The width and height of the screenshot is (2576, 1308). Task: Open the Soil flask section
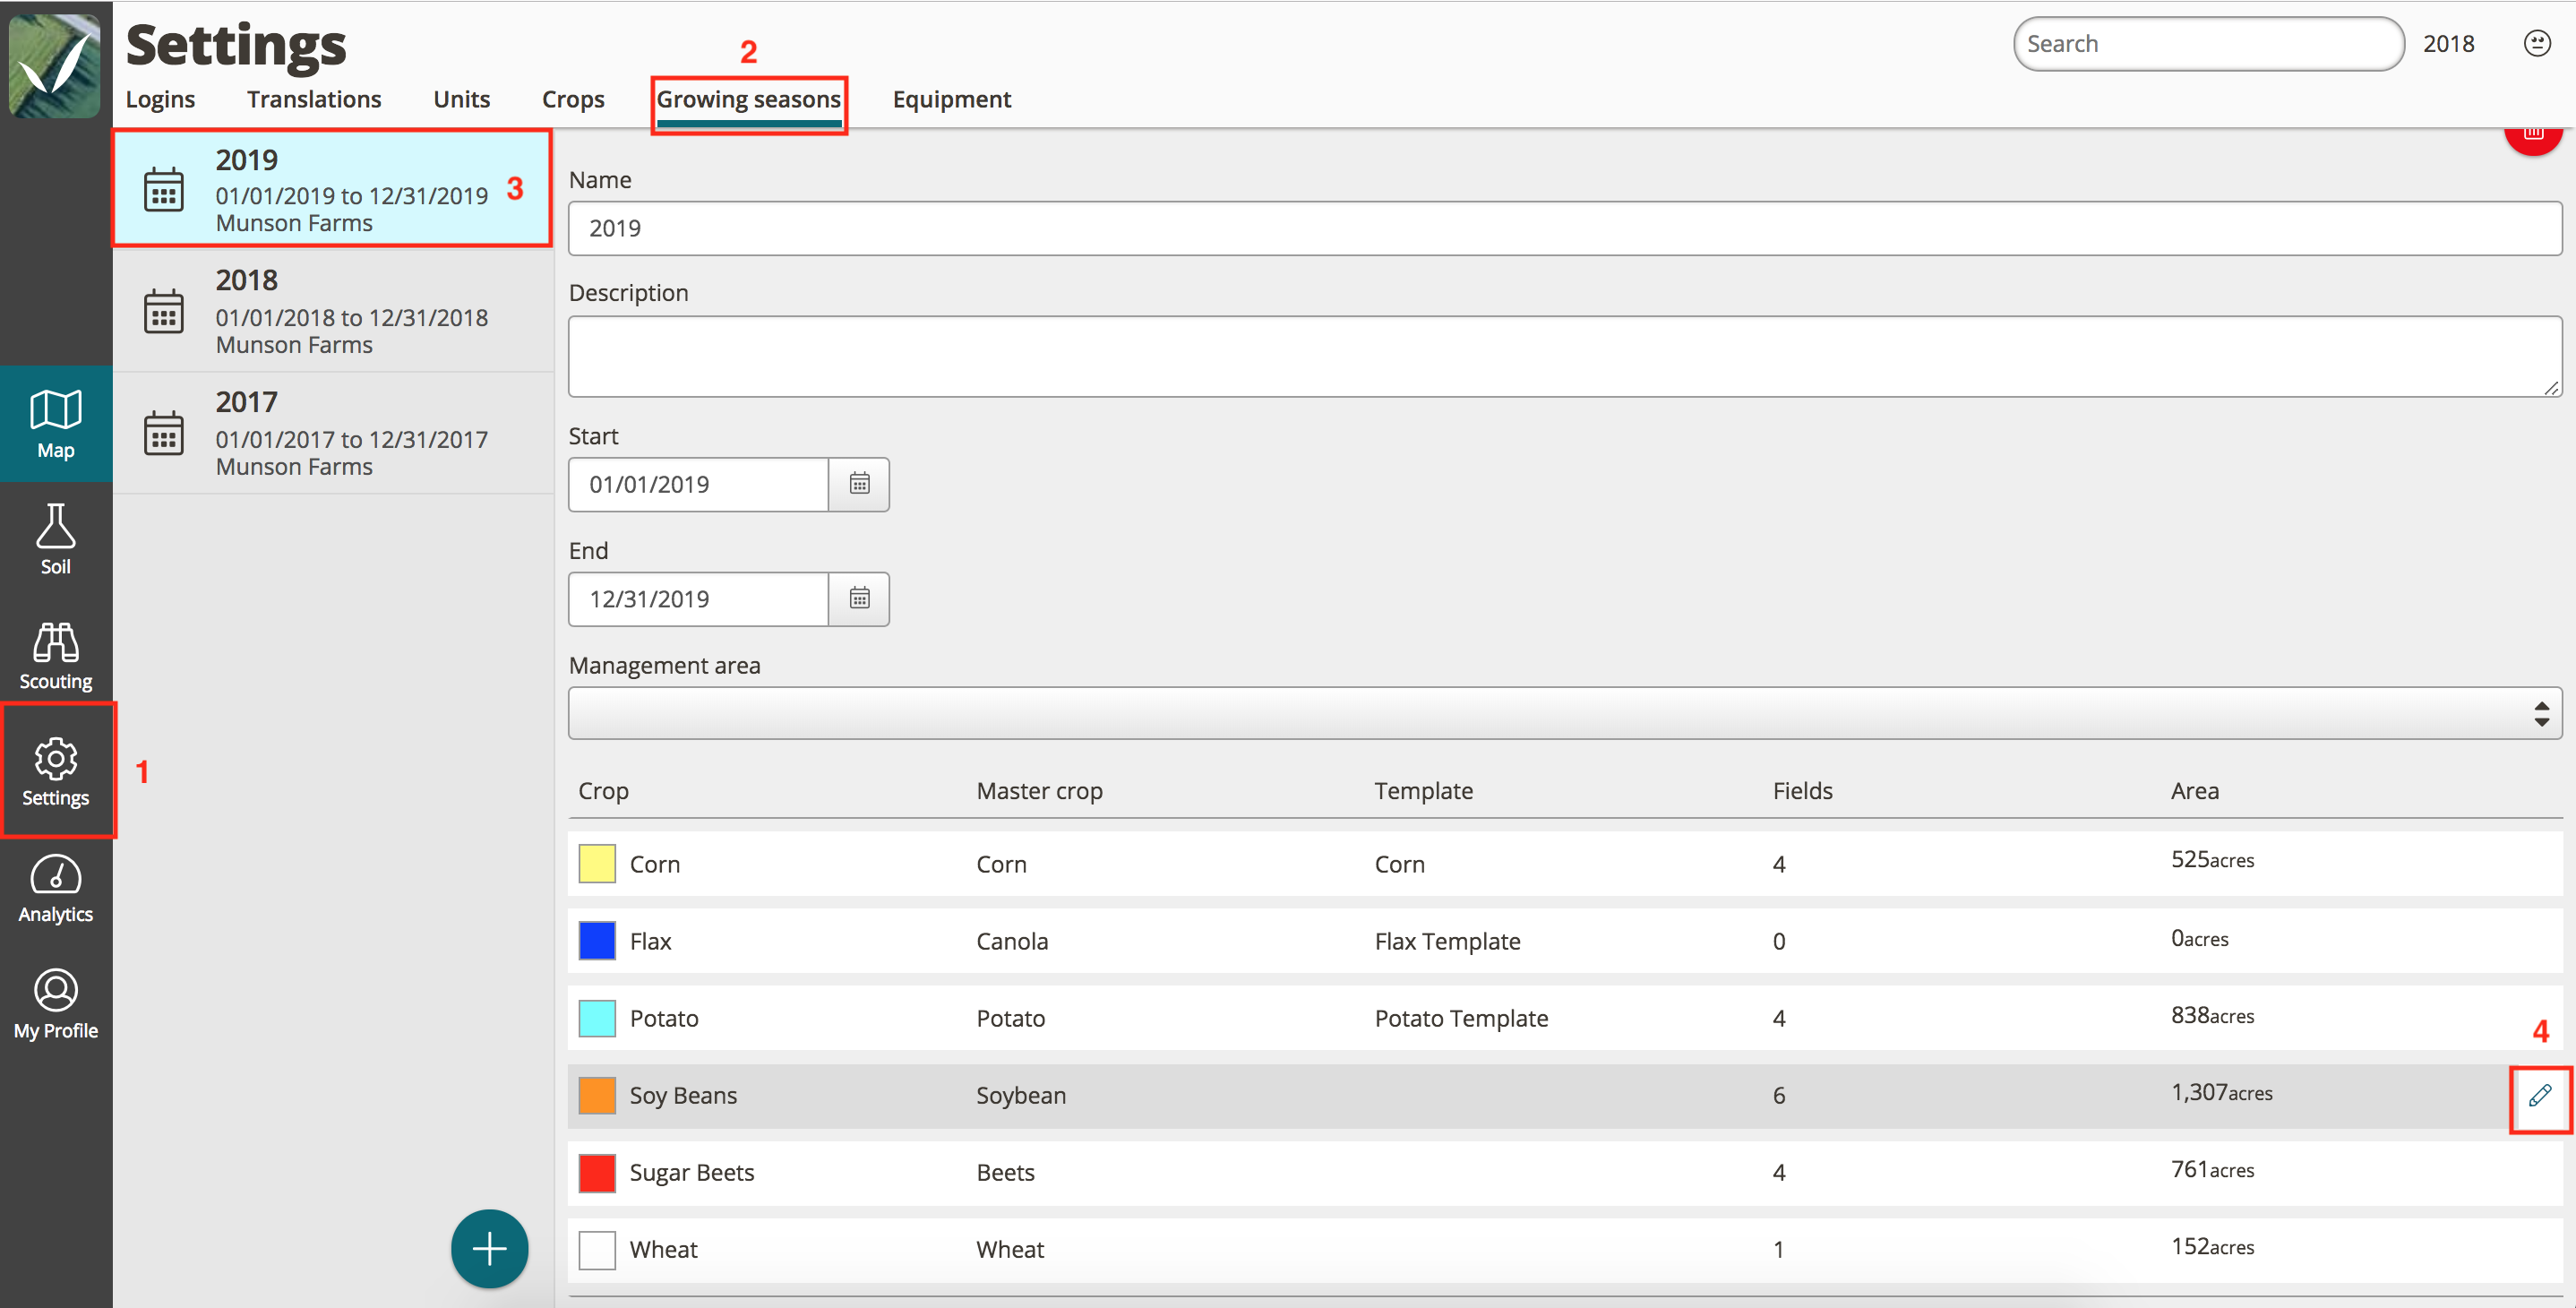click(x=56, y=540)
